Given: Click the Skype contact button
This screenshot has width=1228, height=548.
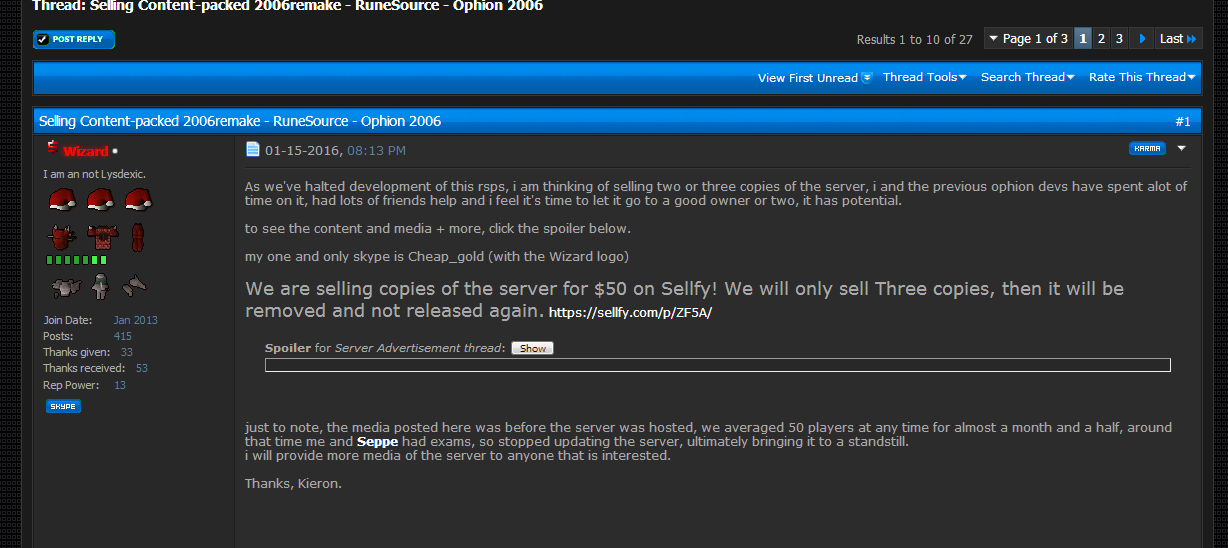Looking at the screenshot, I should click(63, 406).
